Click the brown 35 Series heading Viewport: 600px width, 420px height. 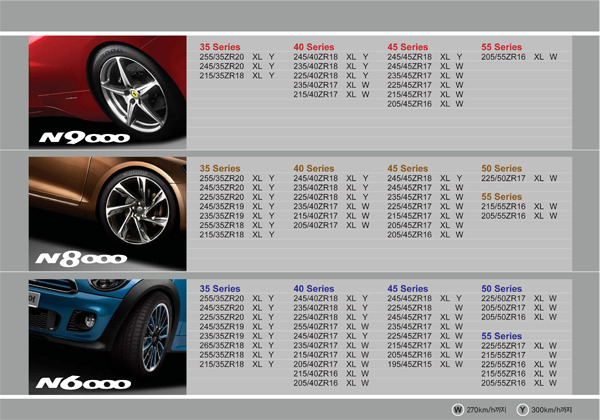pos(220,168)
